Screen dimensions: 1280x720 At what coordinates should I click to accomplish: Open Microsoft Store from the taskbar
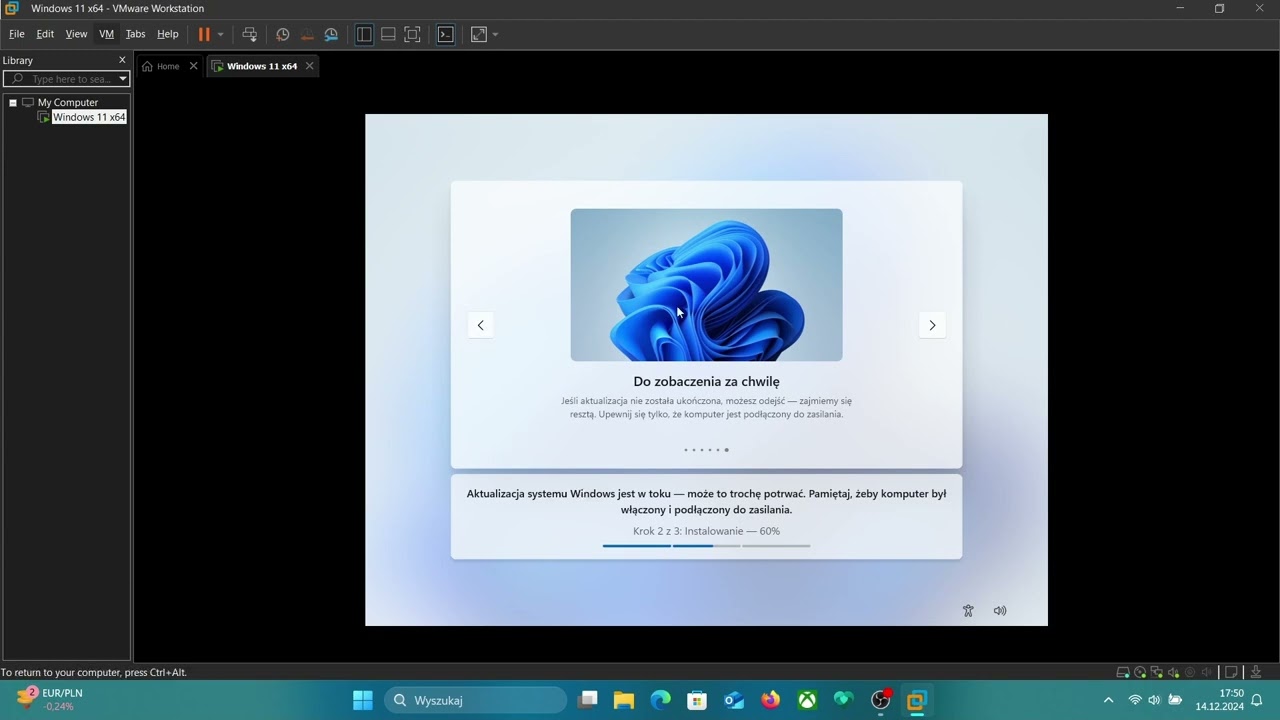coord(697,700)
